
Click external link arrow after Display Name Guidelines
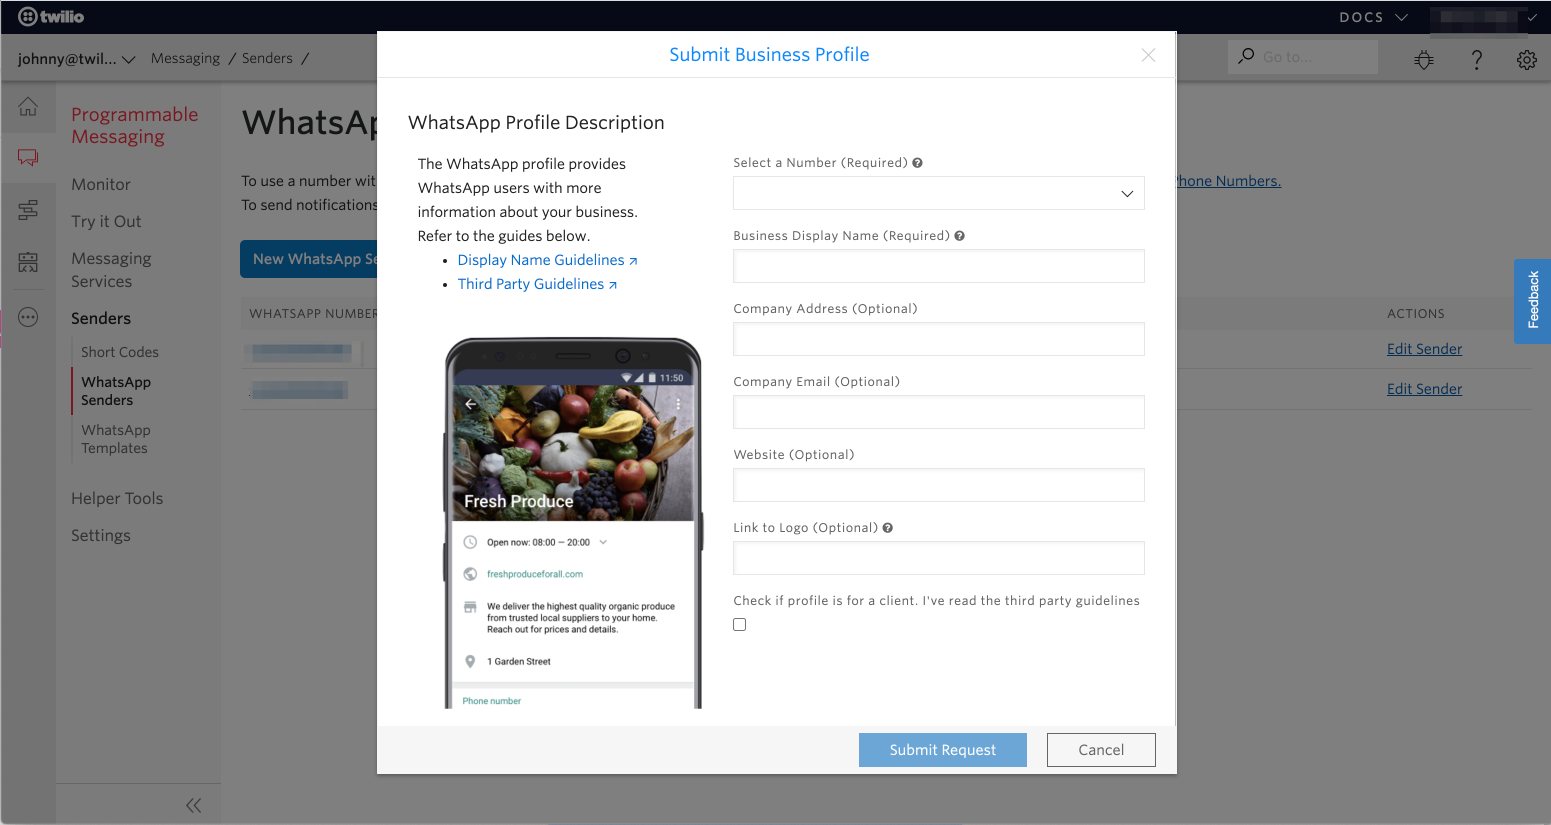[633, 261]
